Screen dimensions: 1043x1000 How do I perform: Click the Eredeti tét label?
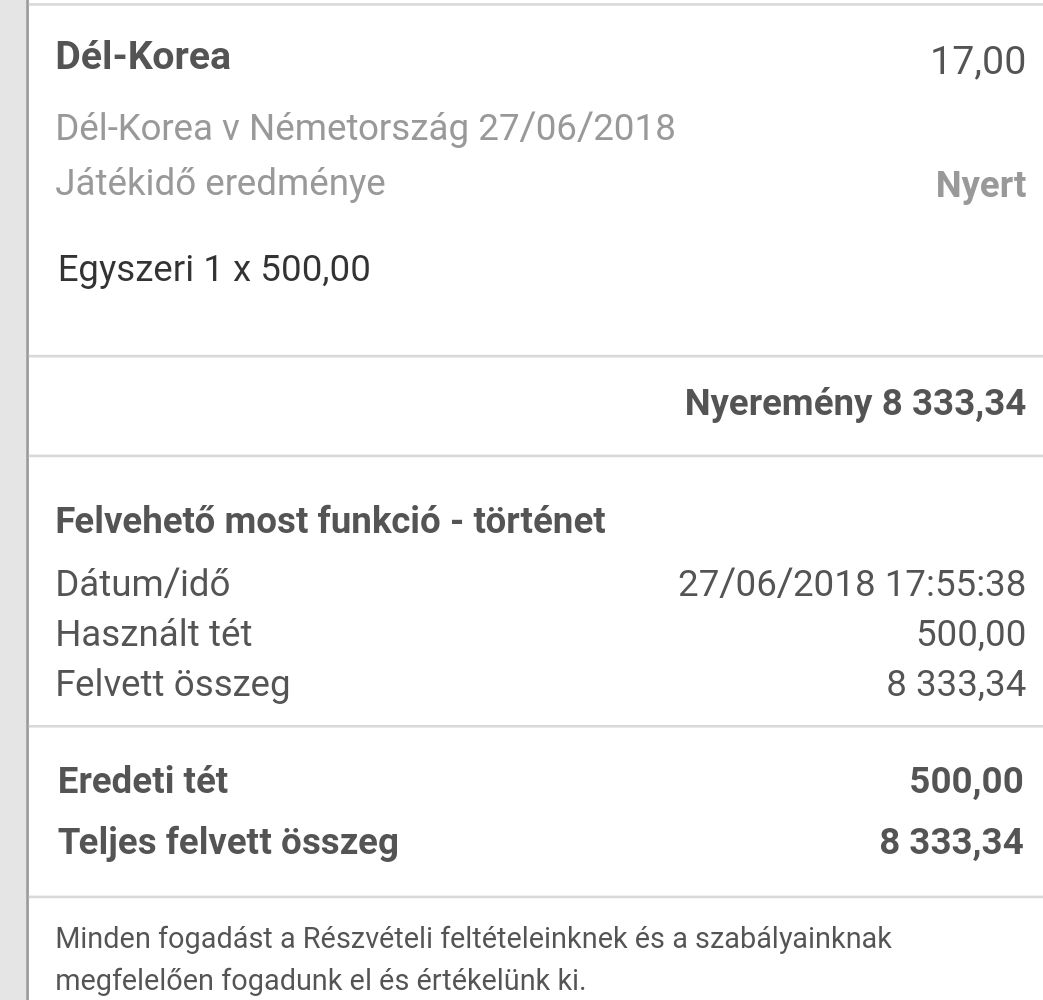click(143, 781)
